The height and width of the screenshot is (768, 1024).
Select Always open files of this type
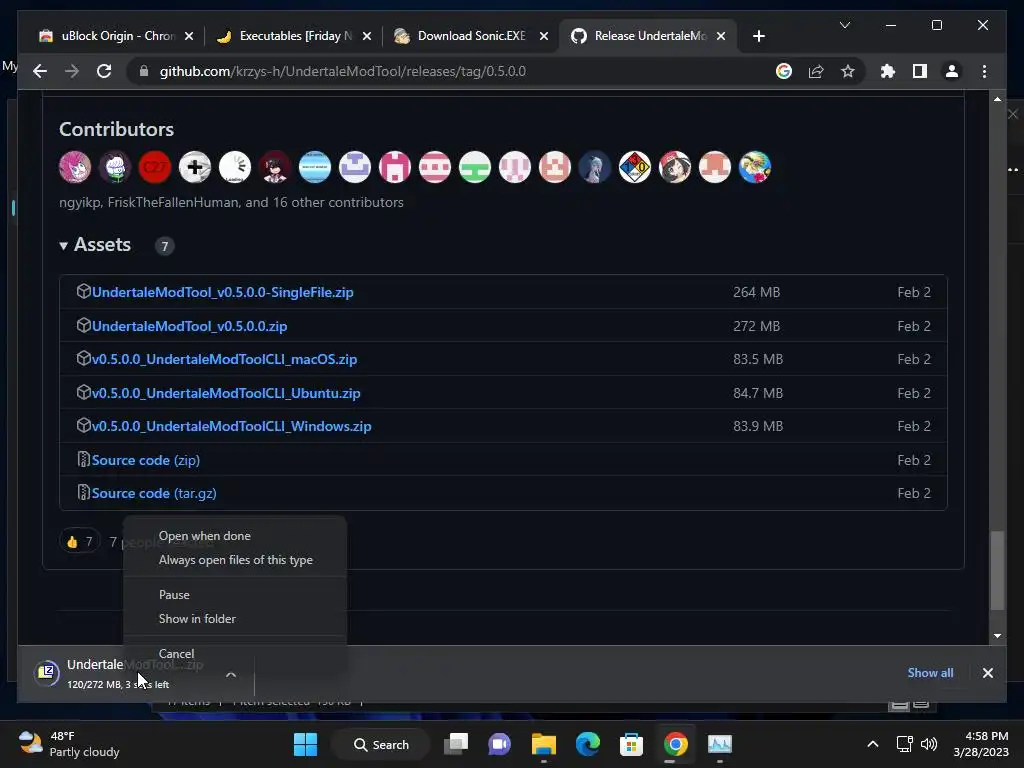click(x=235, y=560)
